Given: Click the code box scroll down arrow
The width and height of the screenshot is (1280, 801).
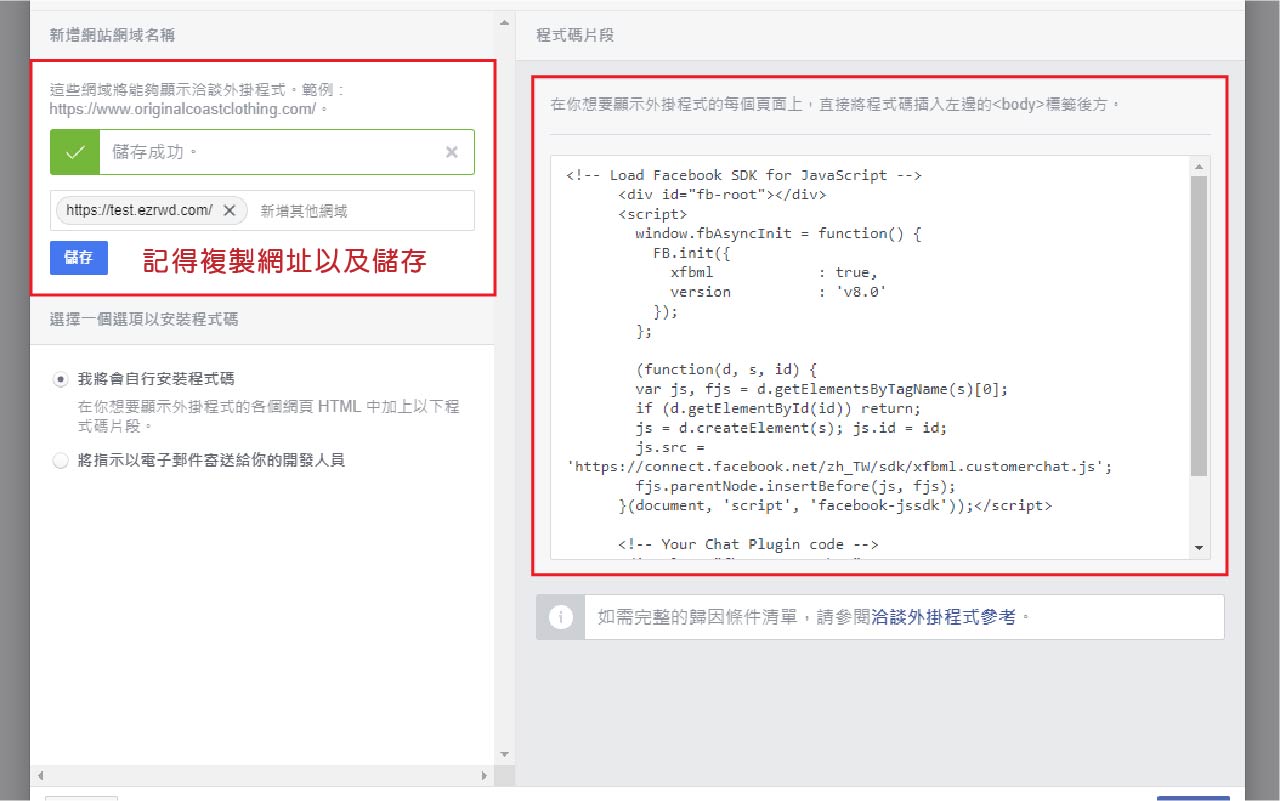Looking at the screenshot, I should (1199, 548).
